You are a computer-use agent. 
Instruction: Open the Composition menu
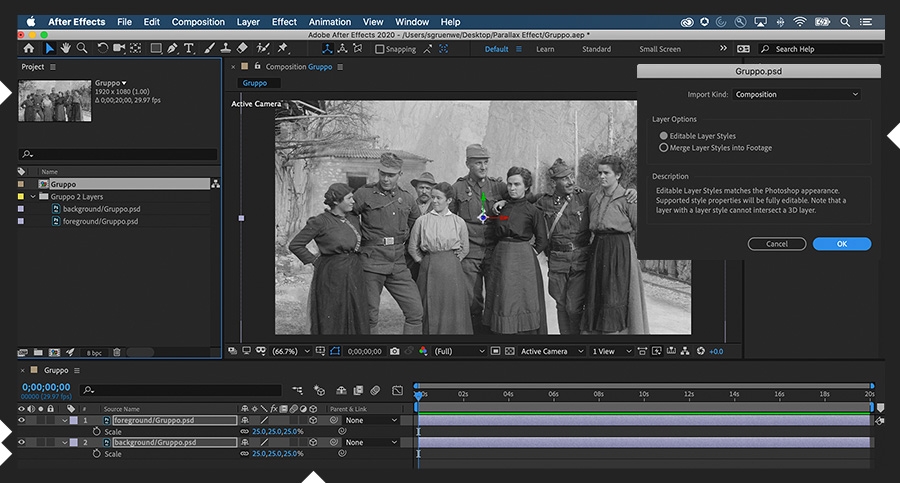(x=198, y=21)
